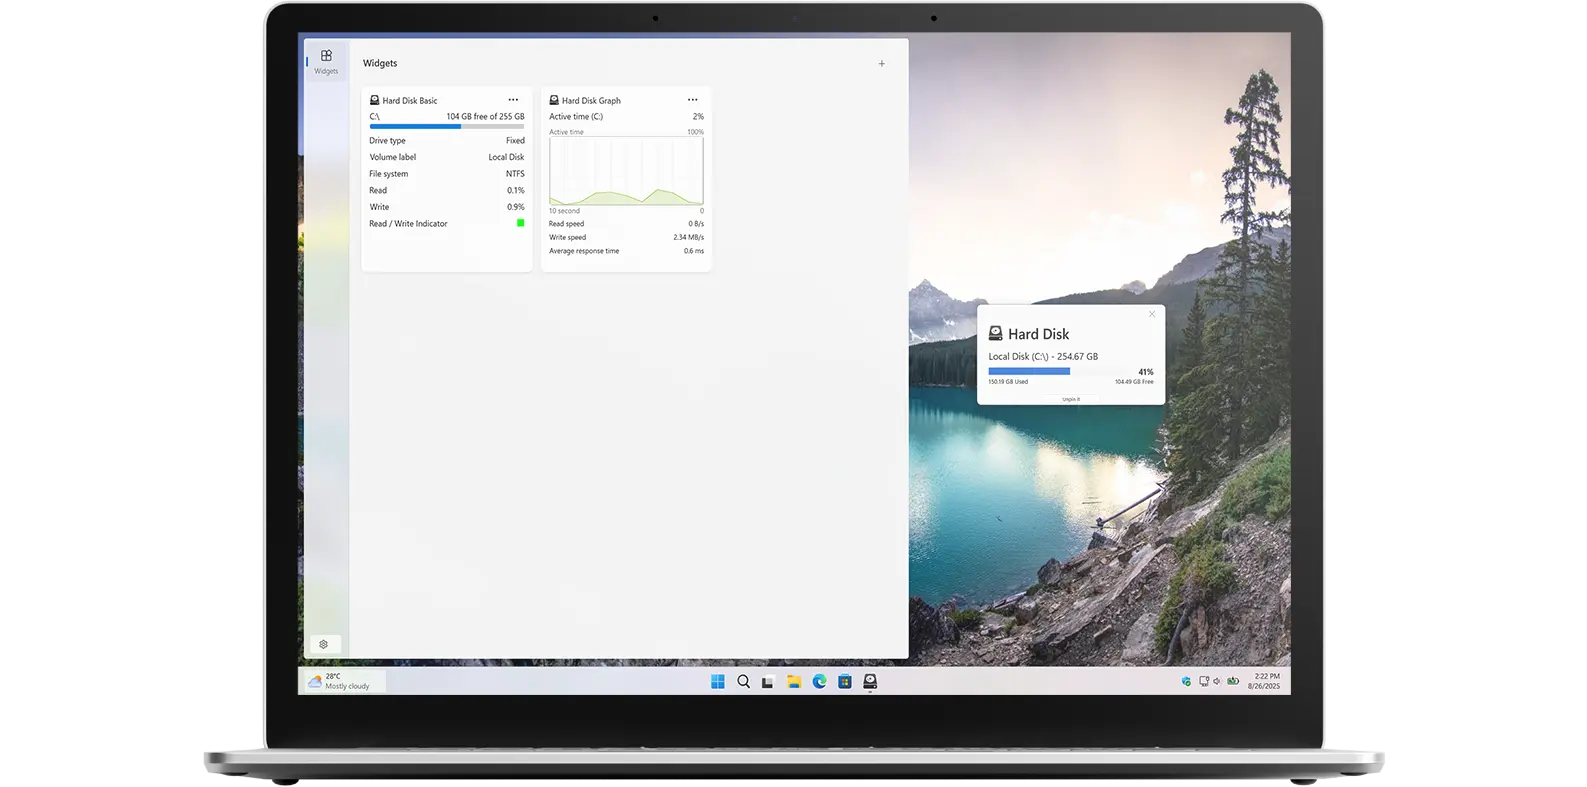Click the Windows Security tray icon
Image resolution: width=1587 pixels, height=787 pixels.
pyautogui.click(x=1186, y=681)
